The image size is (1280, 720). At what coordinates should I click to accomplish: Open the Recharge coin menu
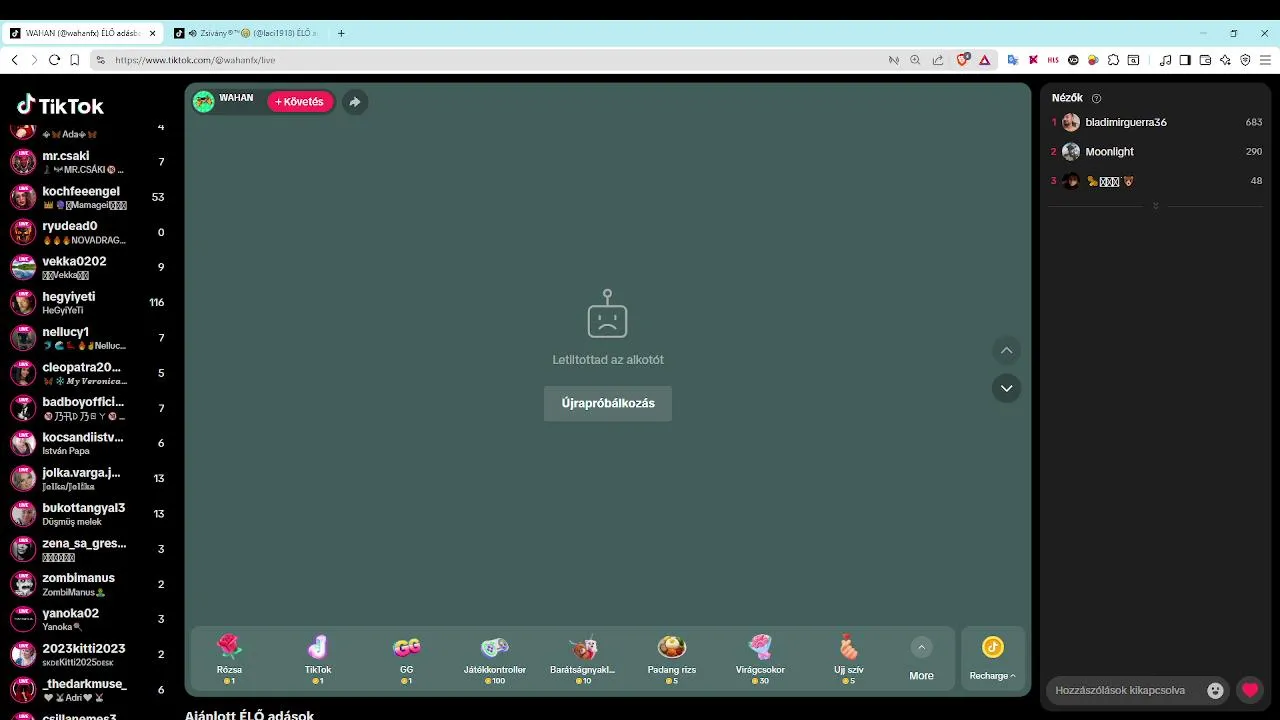pos(992,659)
